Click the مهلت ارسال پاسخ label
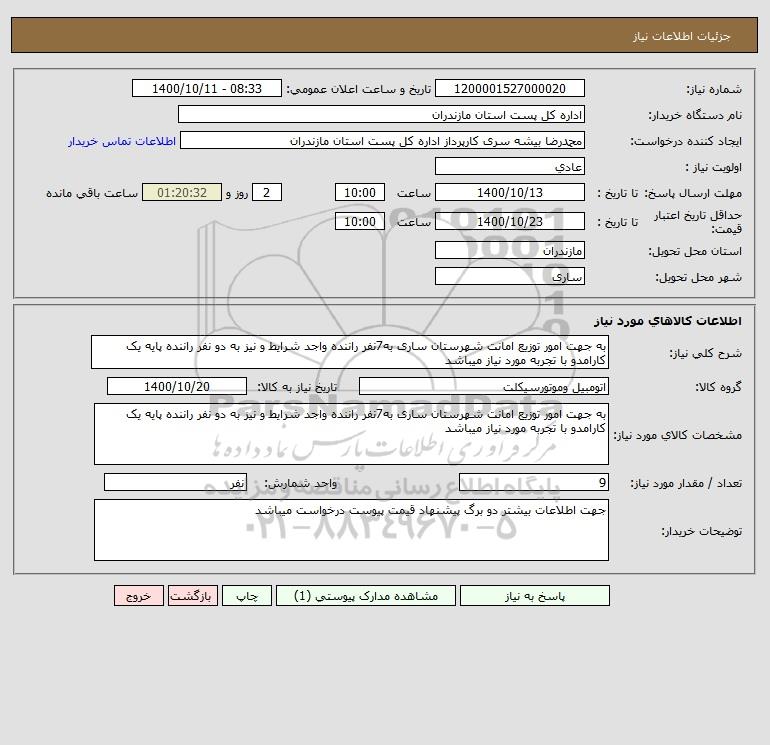This screenshot has width=770, height=745. pyautogui.click(x=693, y=193)
